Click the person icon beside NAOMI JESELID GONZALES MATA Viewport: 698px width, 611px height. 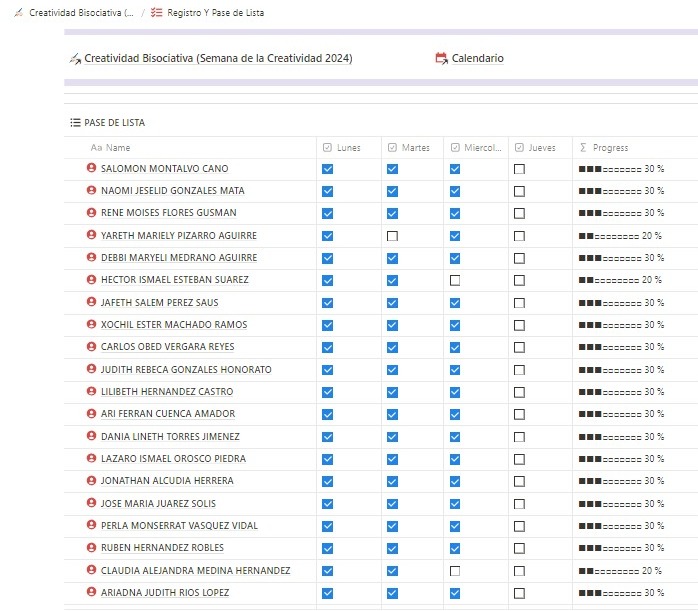tap(91, 190)
